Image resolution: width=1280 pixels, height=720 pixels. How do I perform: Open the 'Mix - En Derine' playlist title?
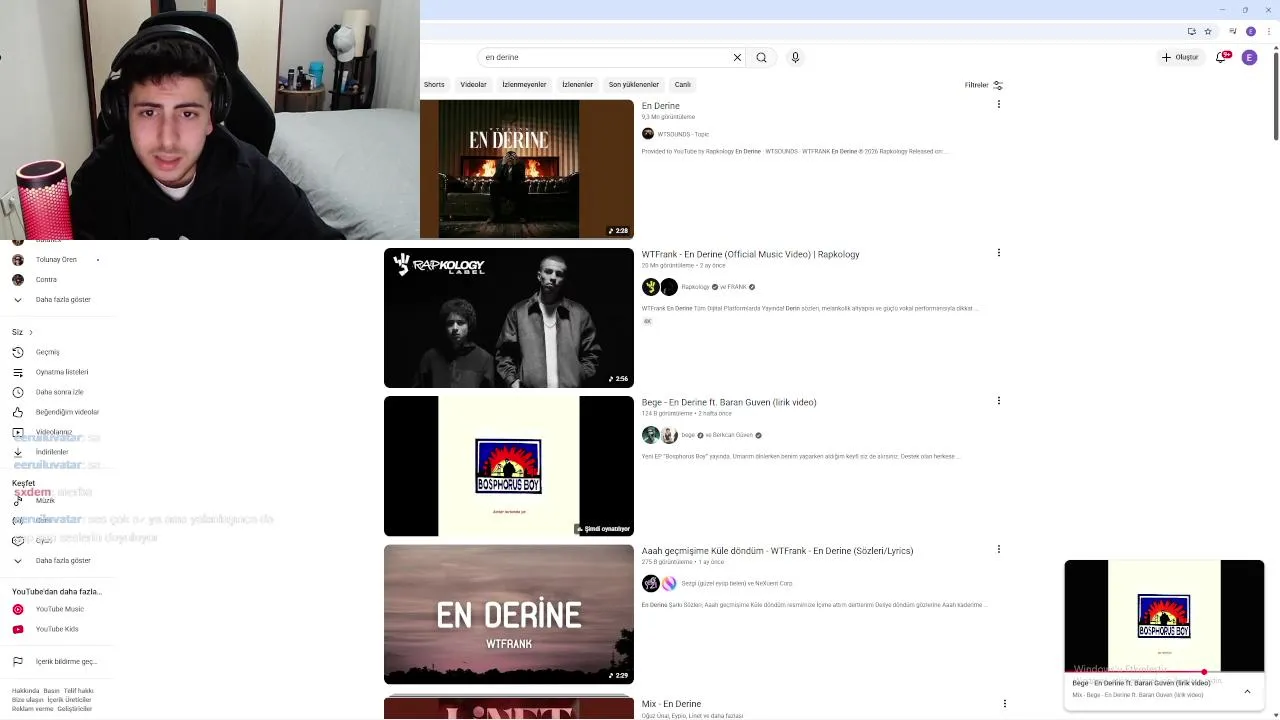click(x=671, y=704)
